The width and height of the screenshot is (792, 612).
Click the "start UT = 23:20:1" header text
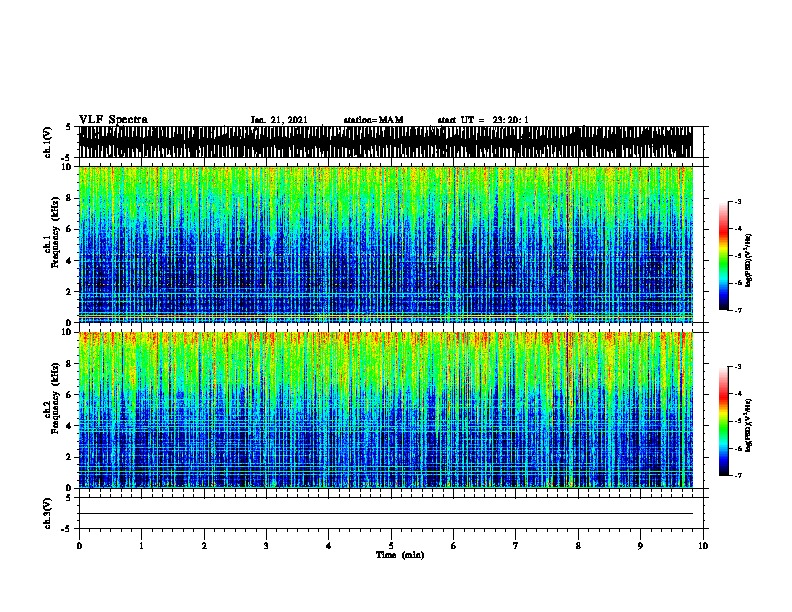point(483,120)
